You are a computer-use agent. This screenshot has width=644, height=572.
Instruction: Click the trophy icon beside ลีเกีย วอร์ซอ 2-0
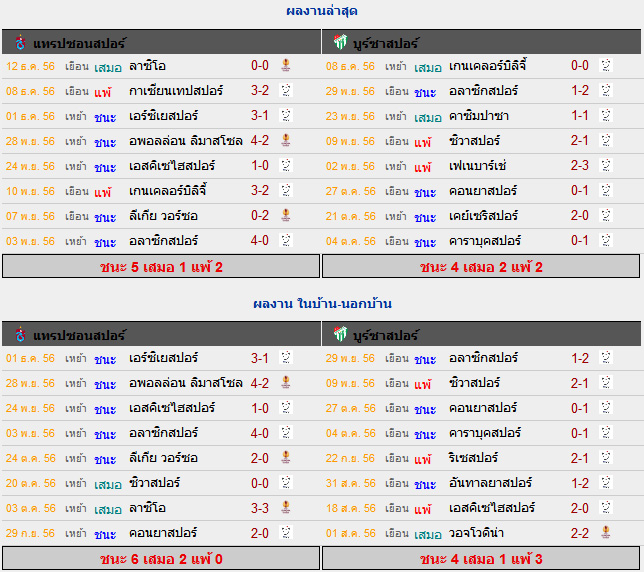(286, 457)
